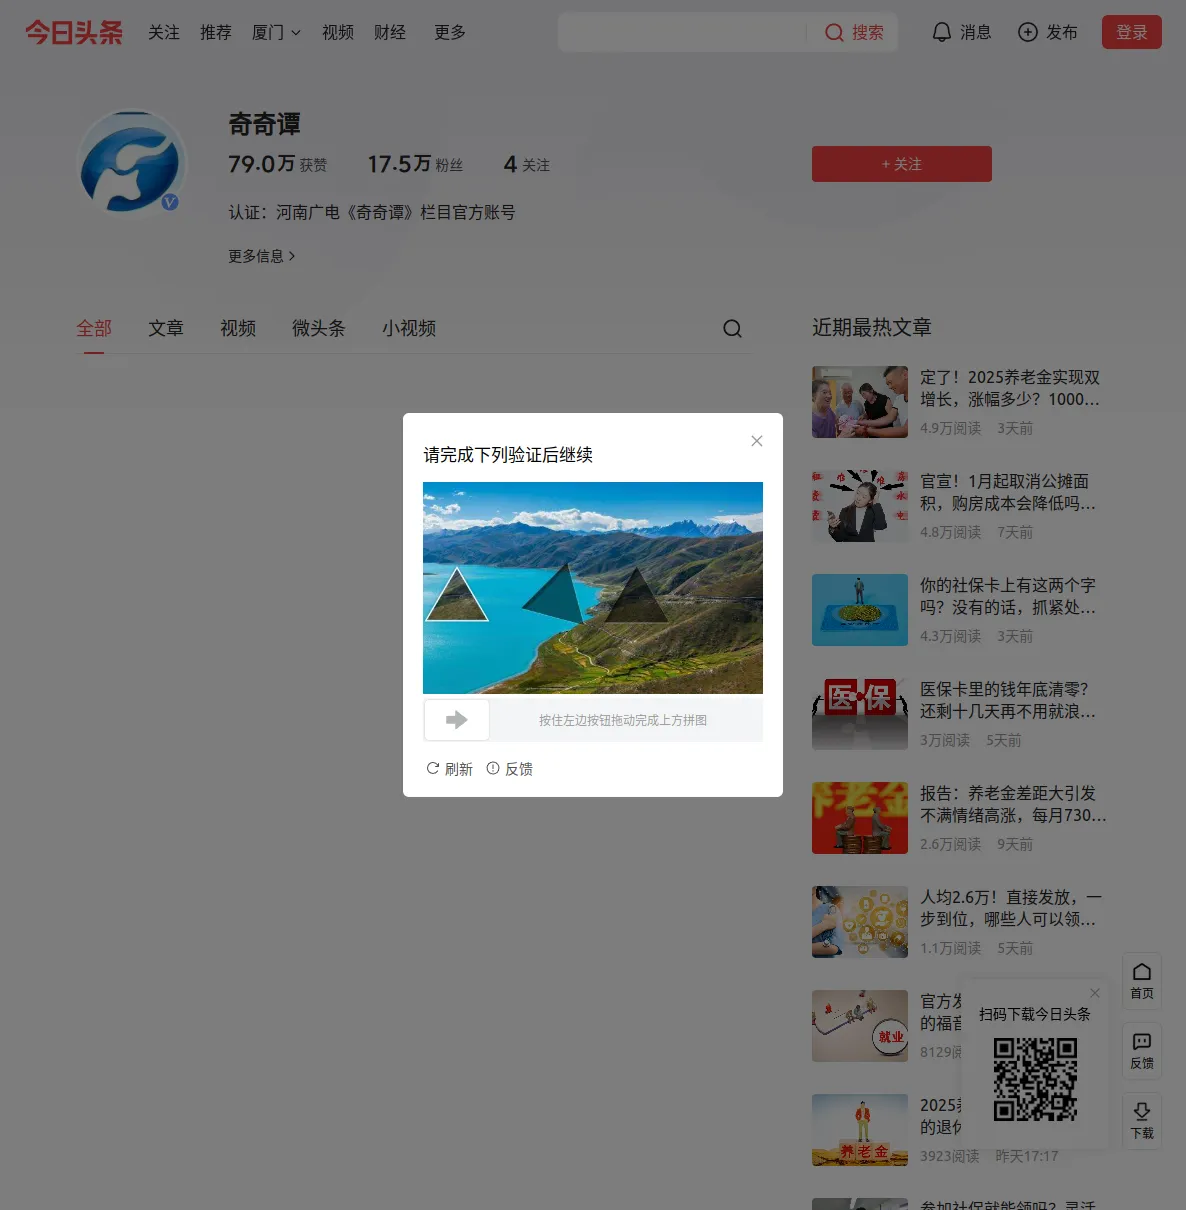The image size is (1186, 1210).
Task: Click the 养老金 figurine thumbnail
Action: [860, 1130]
